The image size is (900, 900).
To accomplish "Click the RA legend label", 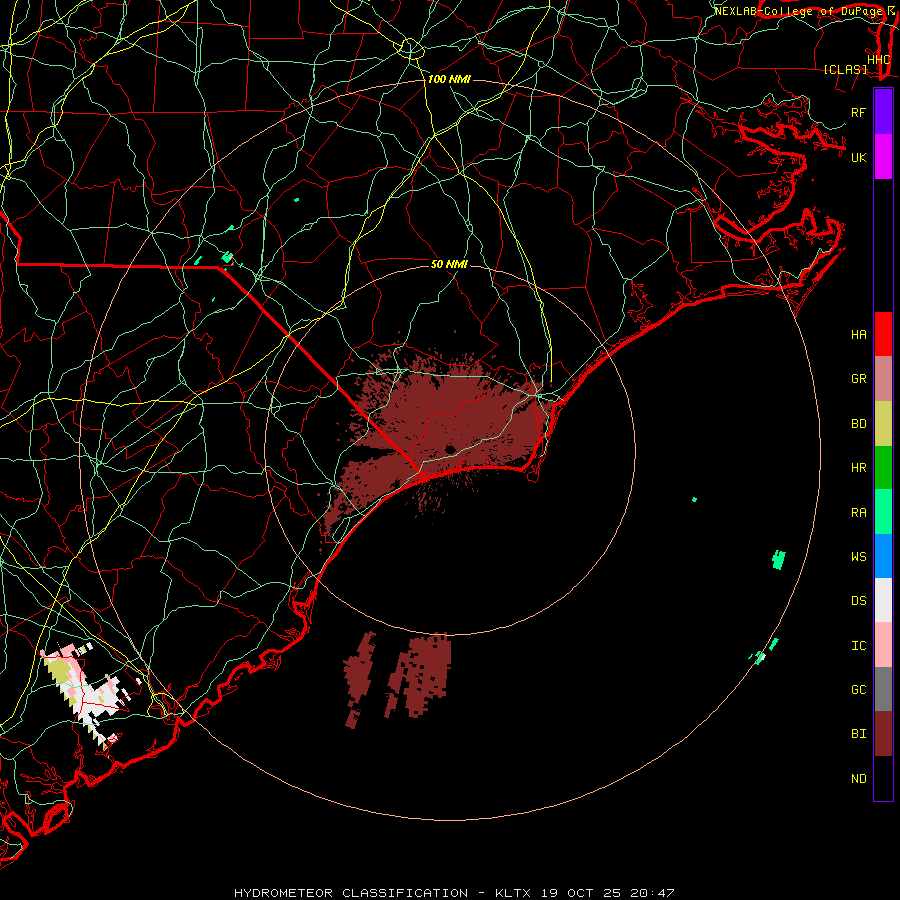I will pyautogui.click(x=858, y=513).
